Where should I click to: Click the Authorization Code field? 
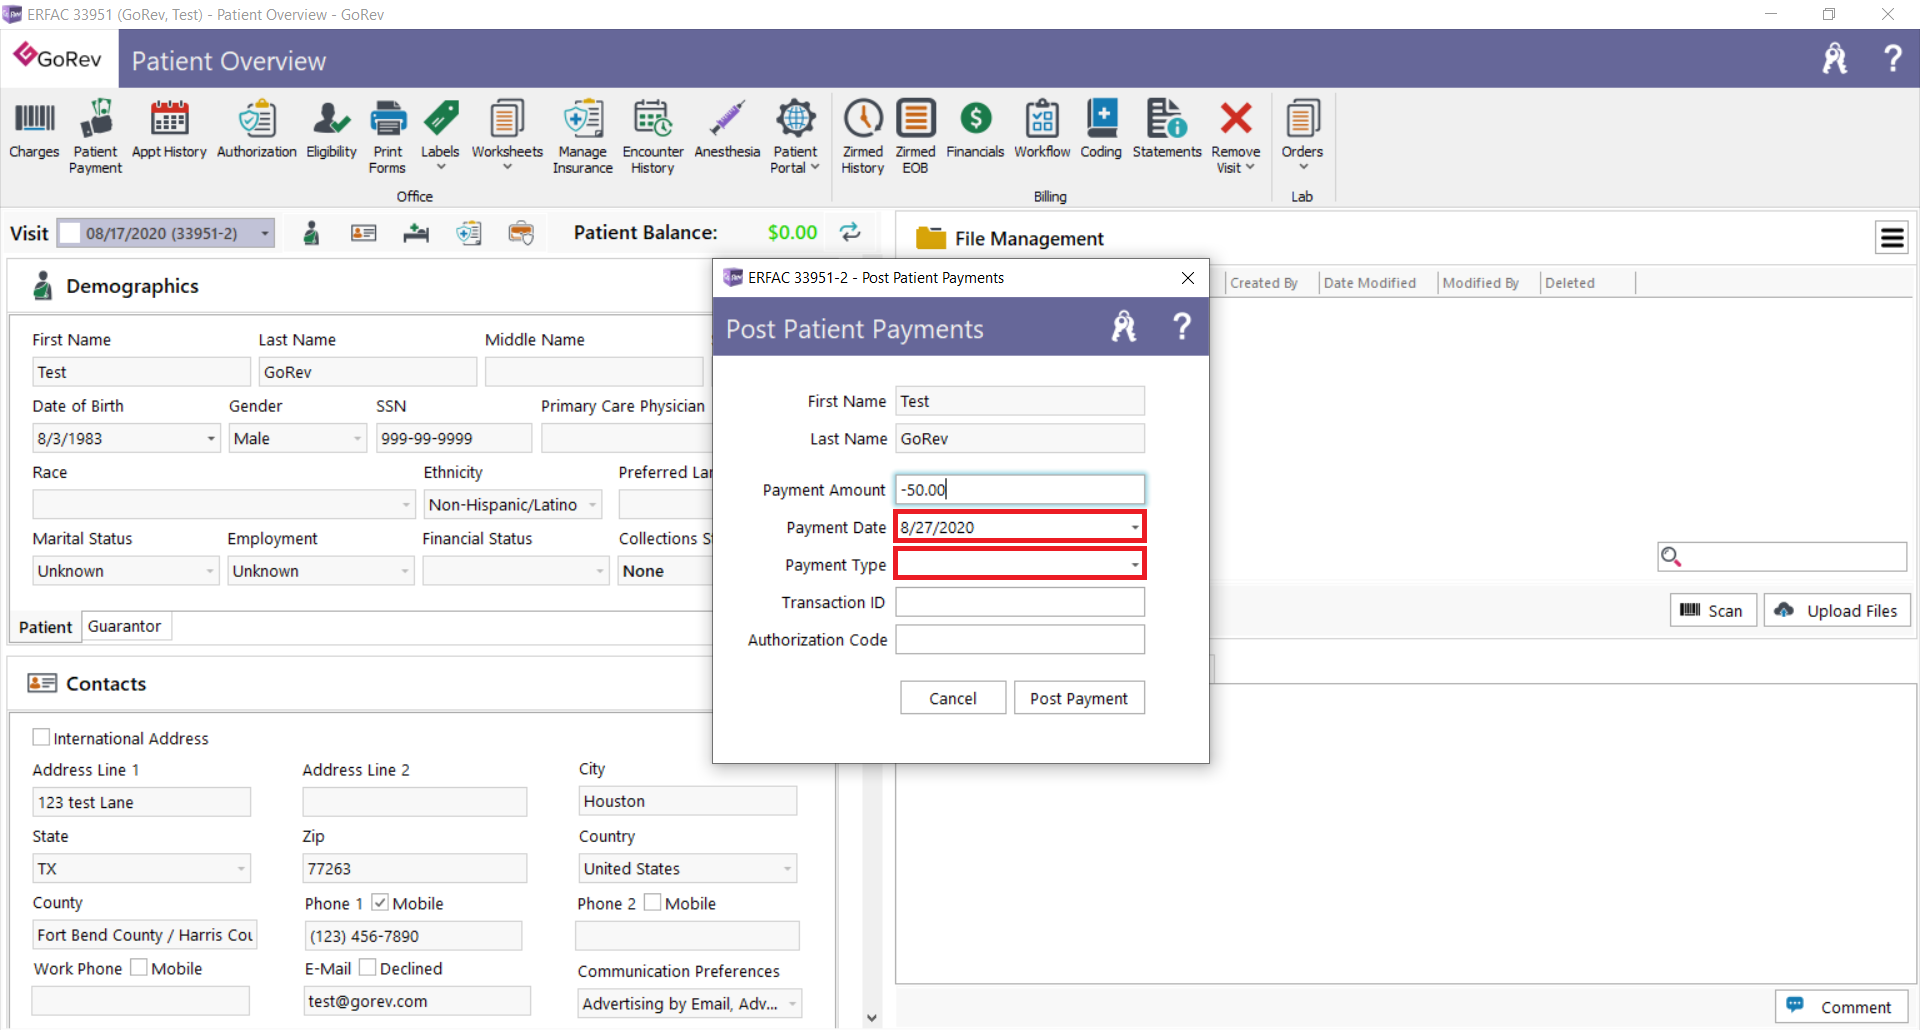(x=1020, y=639)
